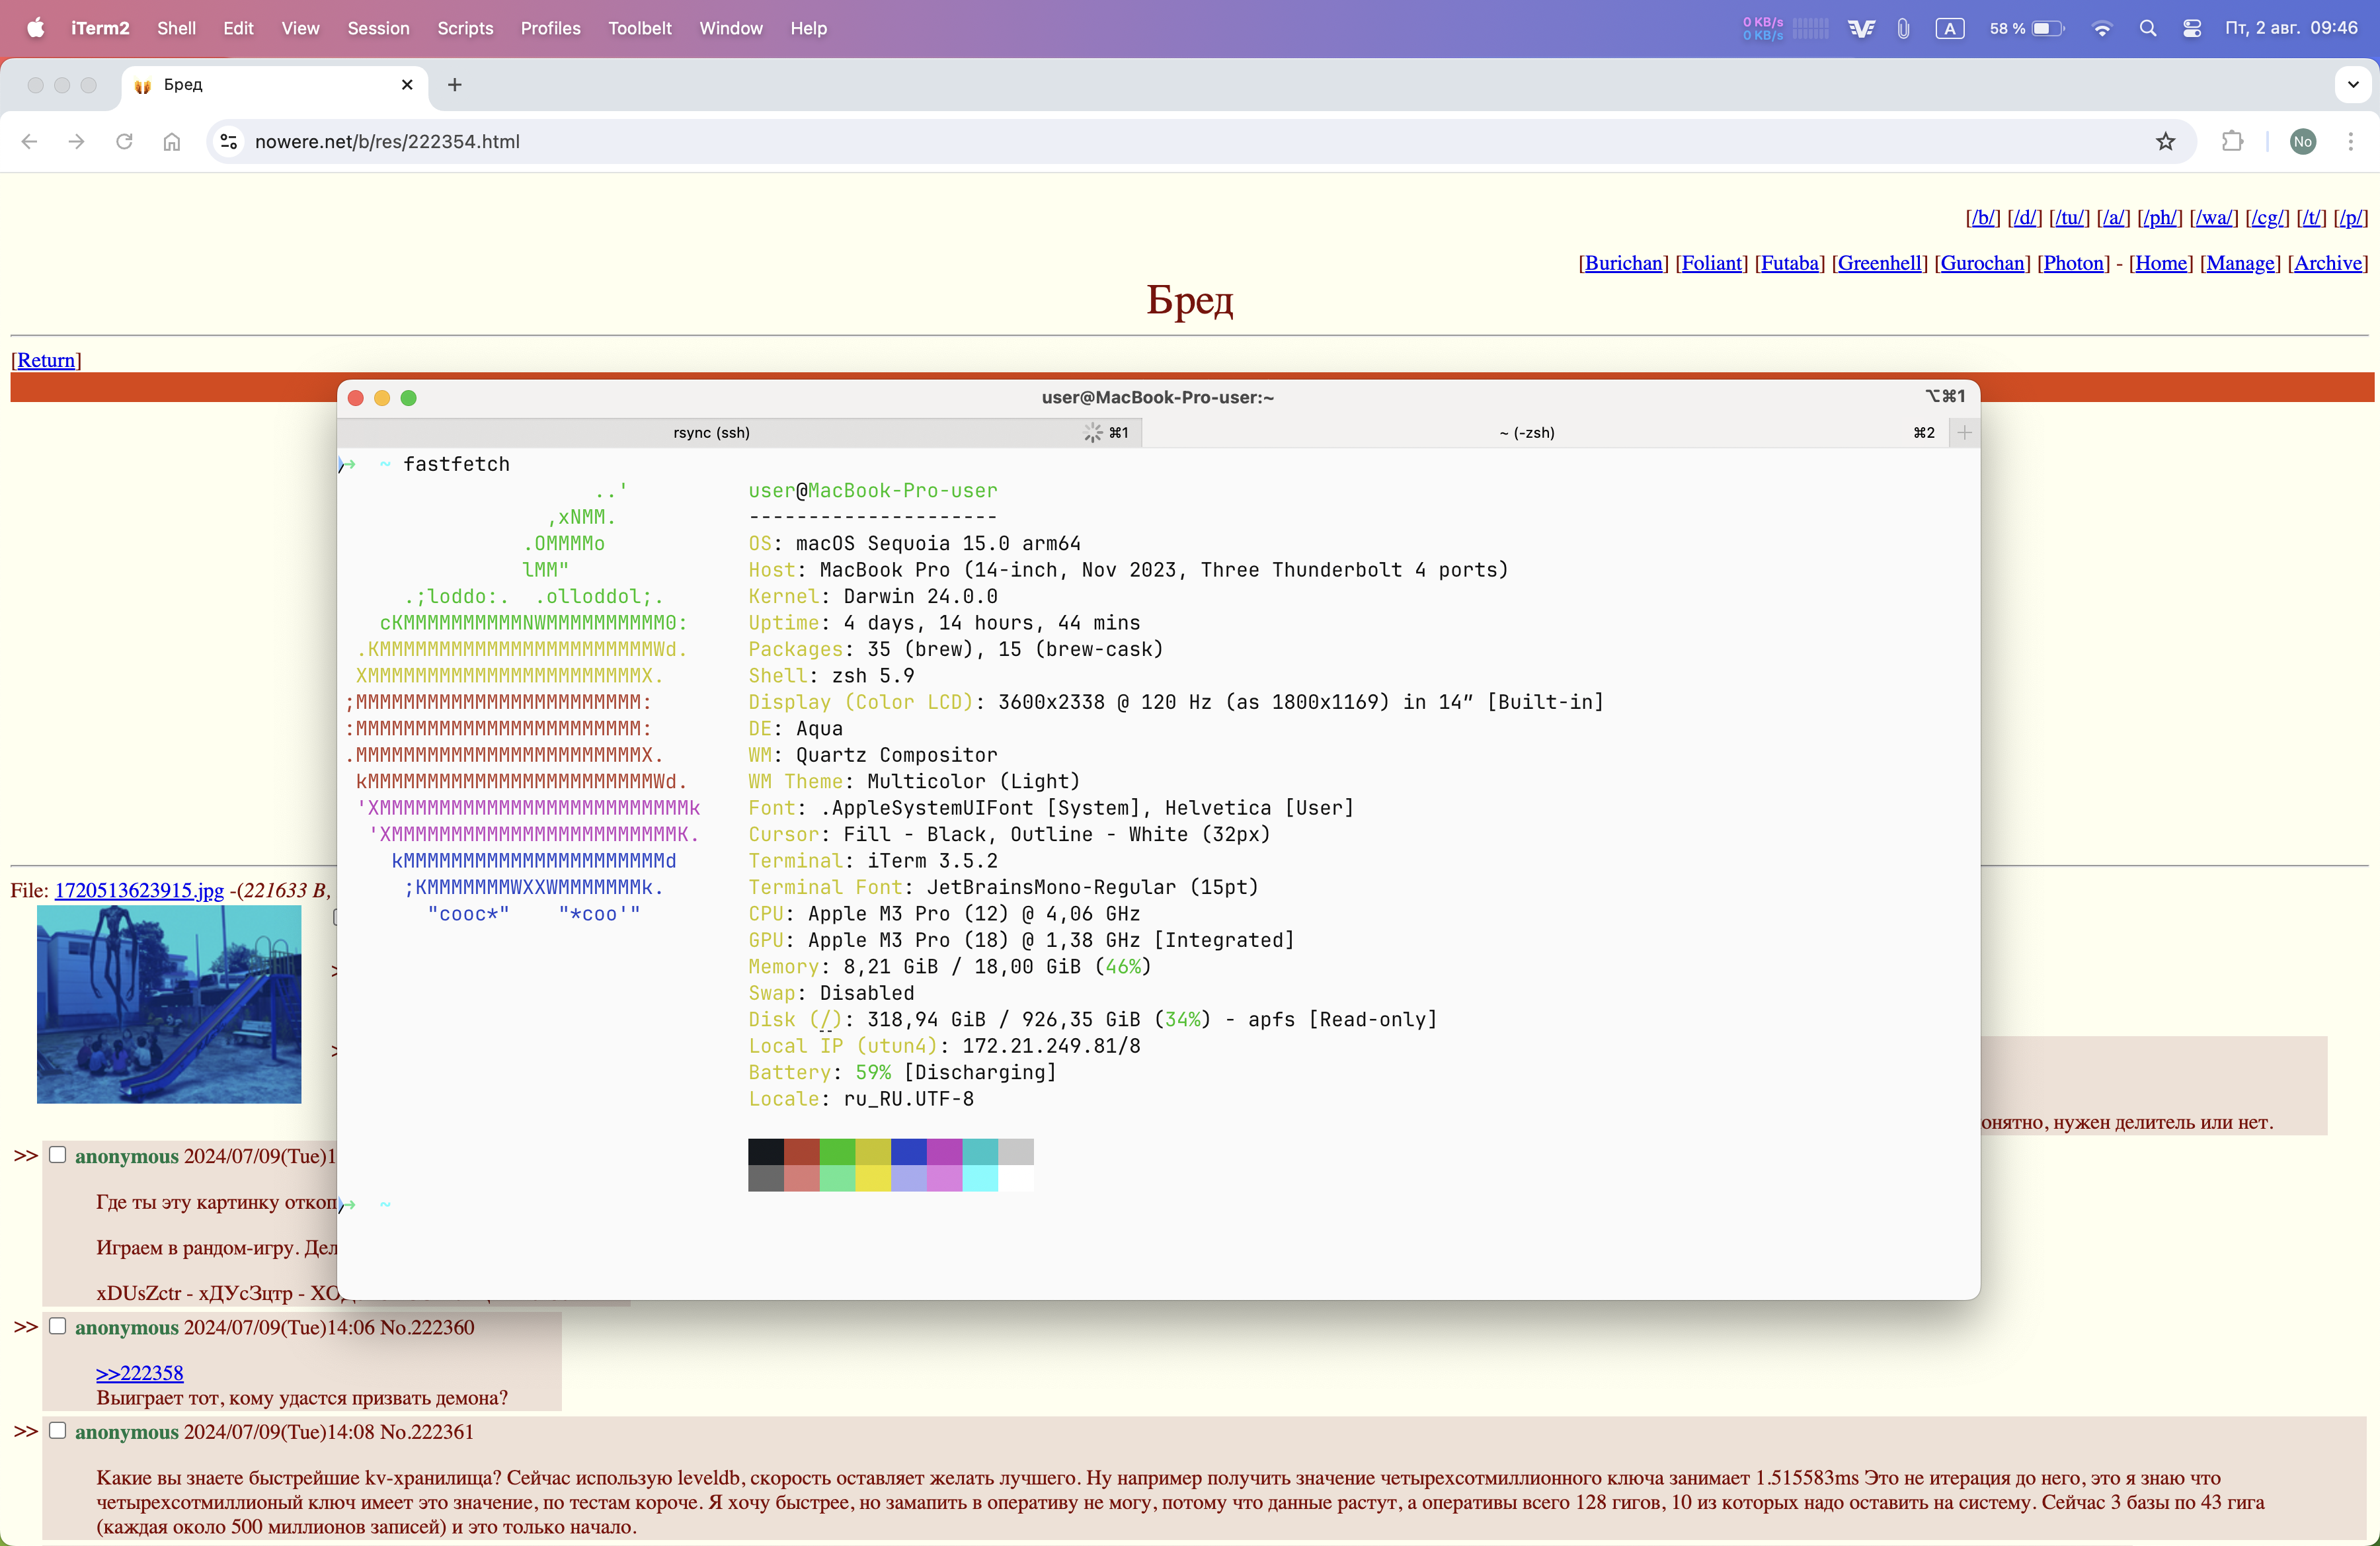Open the blue playground image thumbnail
The image size is (2380, 1546).
[169, 1004]
